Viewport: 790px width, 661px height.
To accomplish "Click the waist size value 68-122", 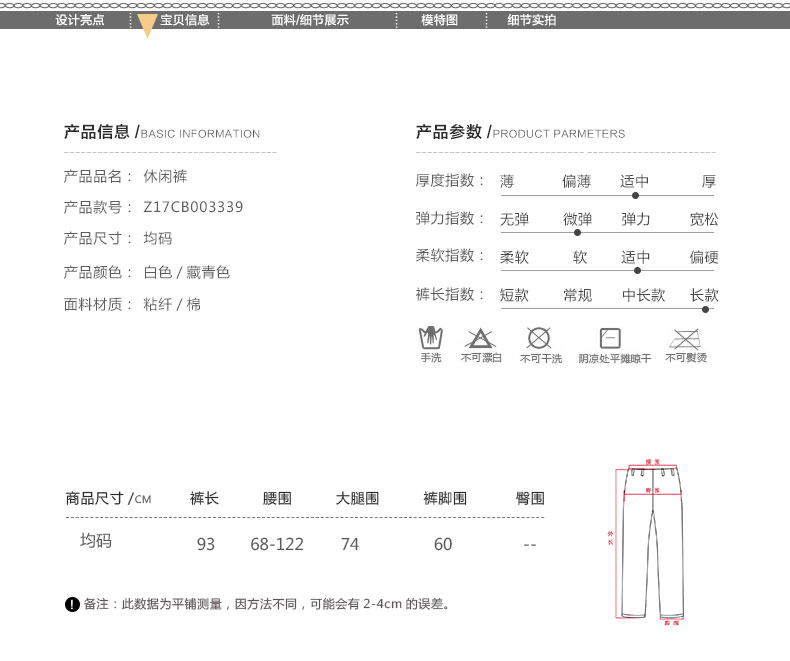I will (277, 544).
